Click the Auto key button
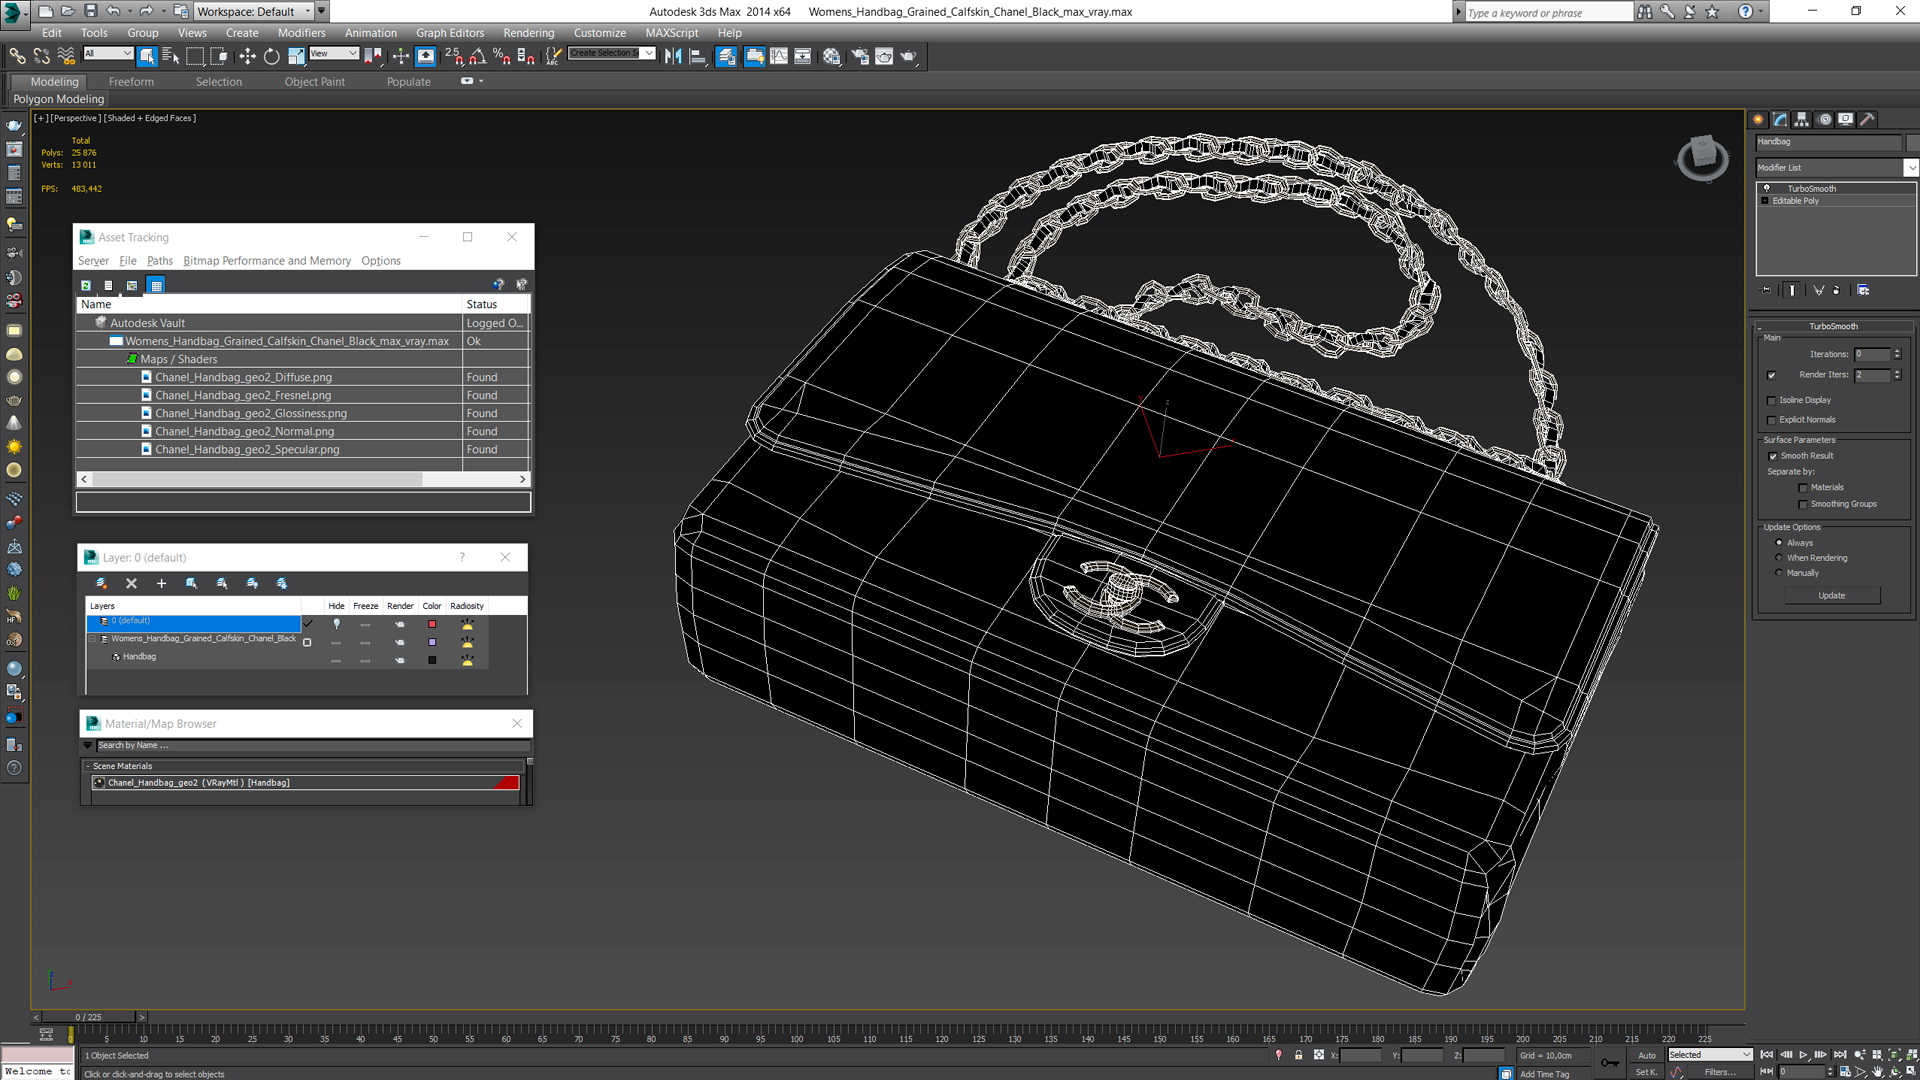The height and width of the screenshot is (1080, 1920). [x=1646, y=1055]
